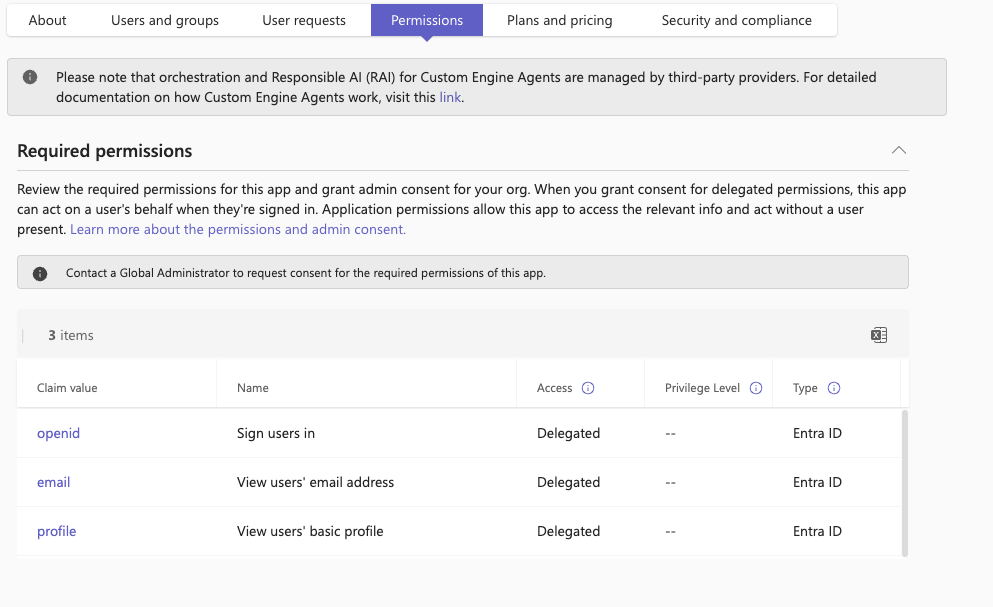Click the Delegated cell in profile row

click(x=568, y=531)
